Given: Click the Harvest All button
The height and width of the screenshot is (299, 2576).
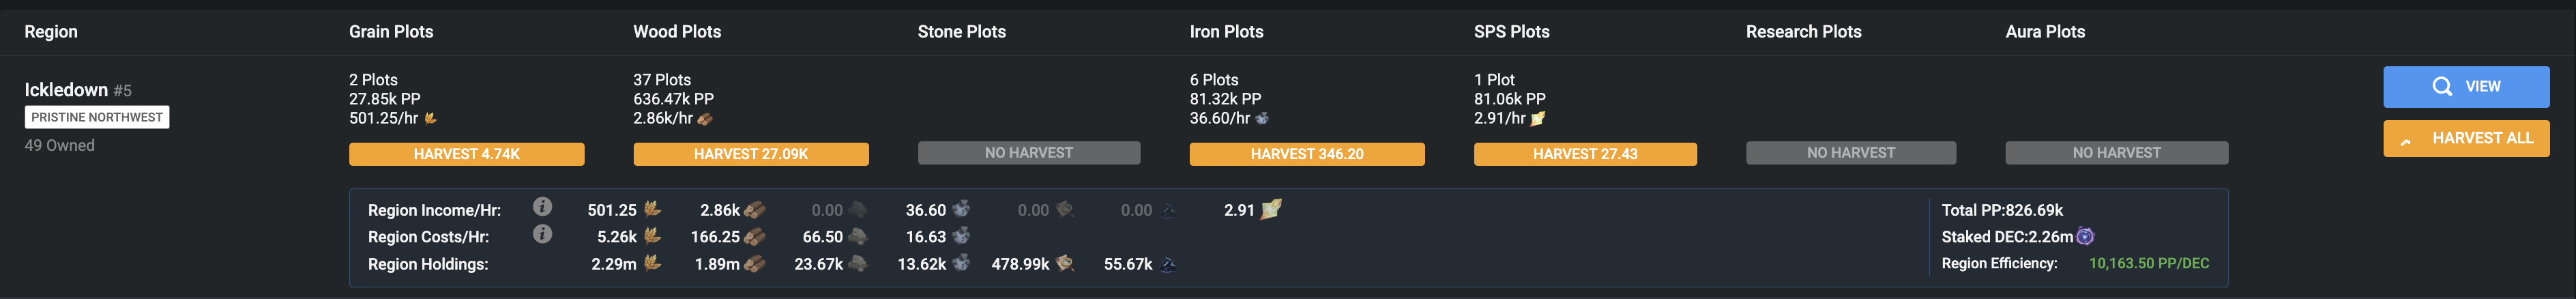Looking at the screenshot, I should pyautogui.click(x=2466, y=139).
